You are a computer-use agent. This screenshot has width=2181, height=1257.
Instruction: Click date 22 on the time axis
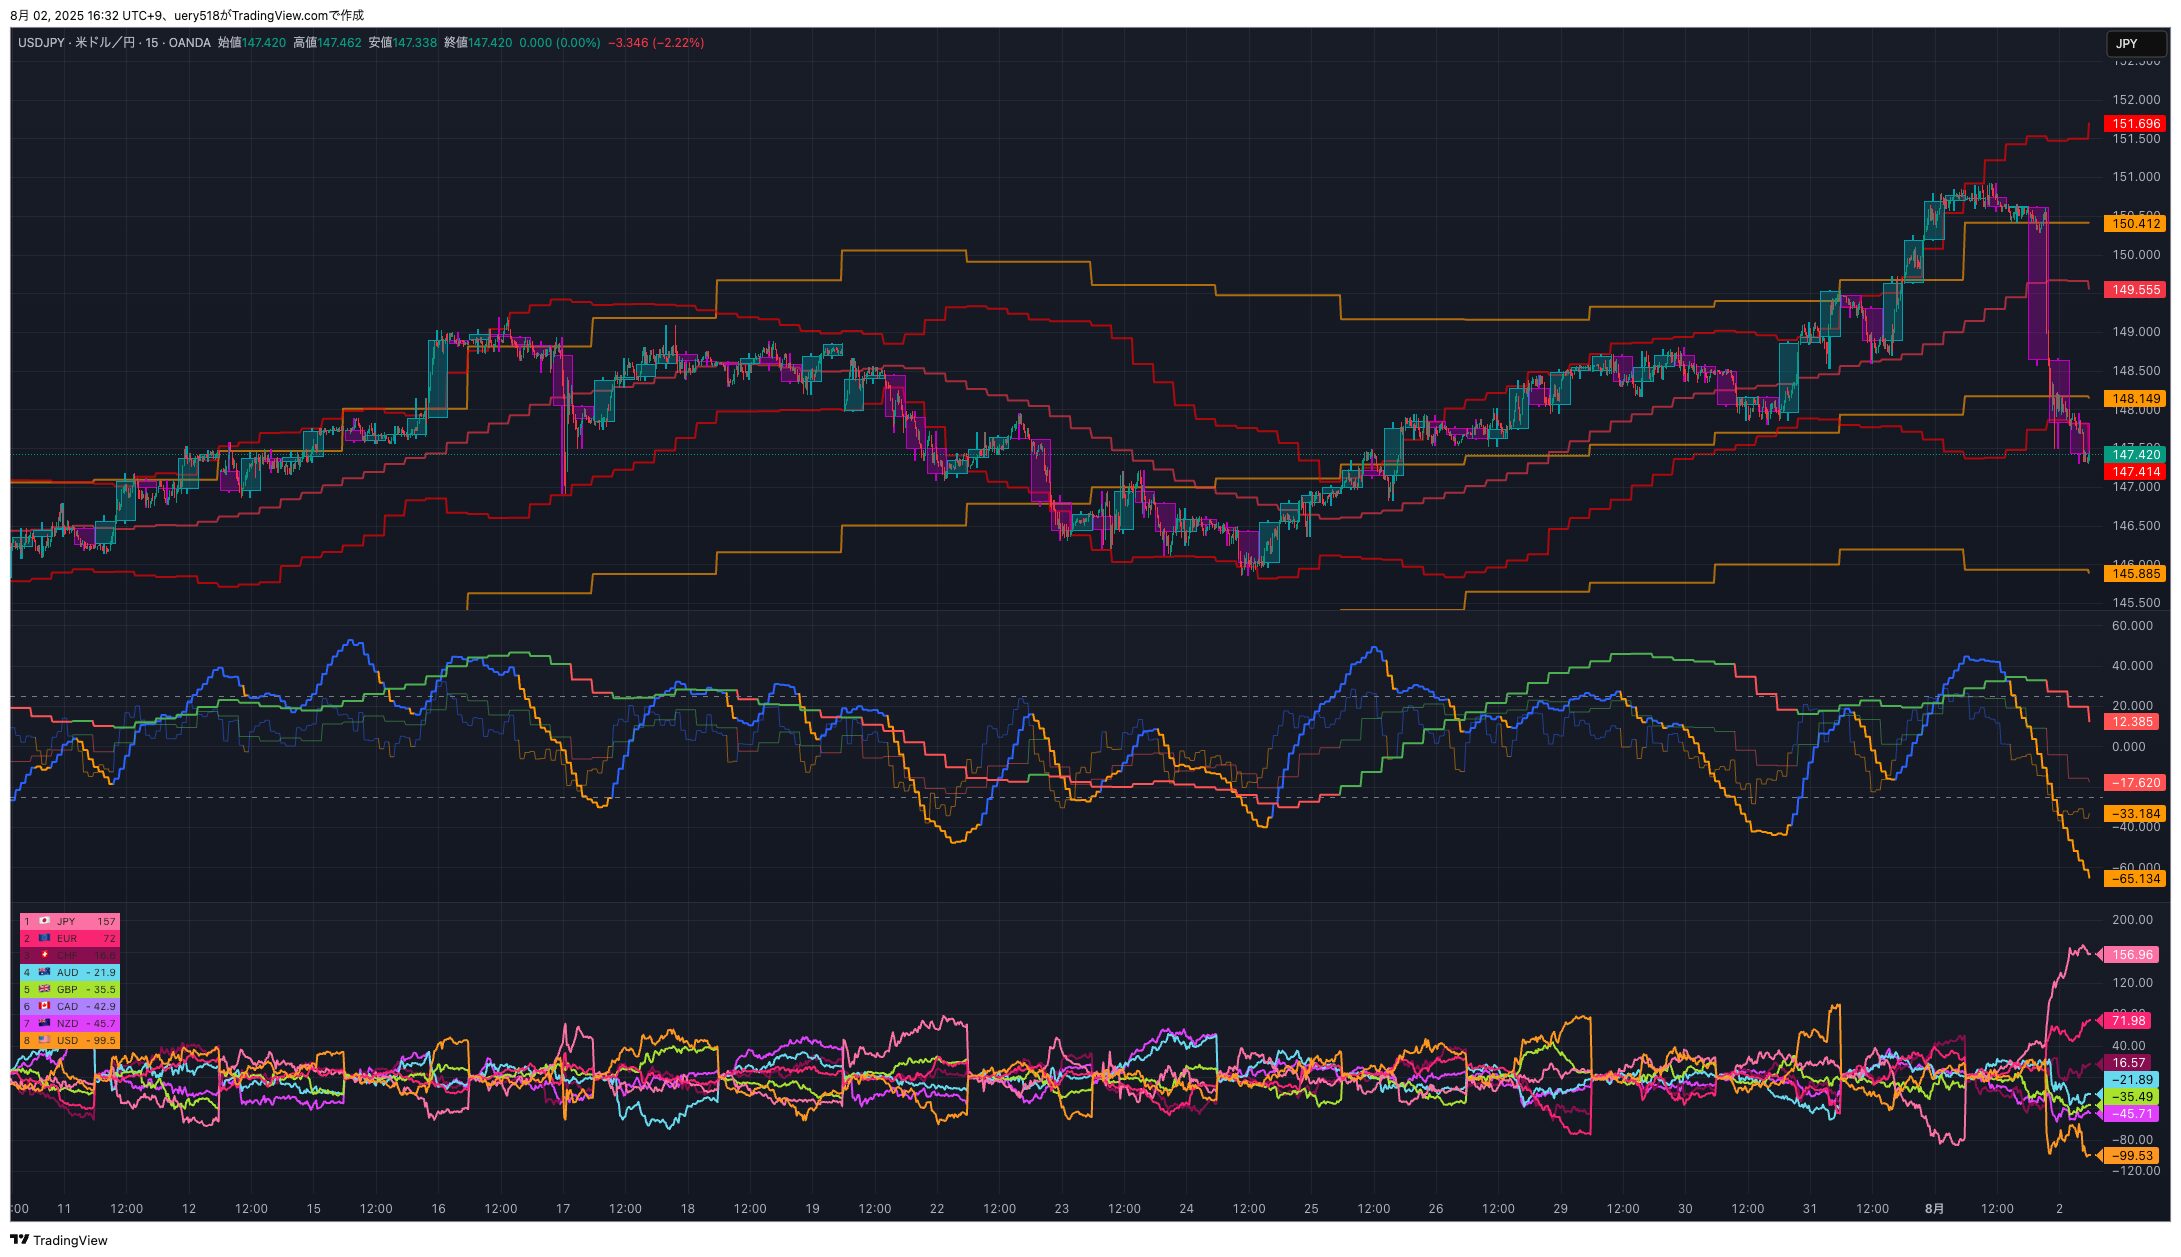coord(937,1209)
